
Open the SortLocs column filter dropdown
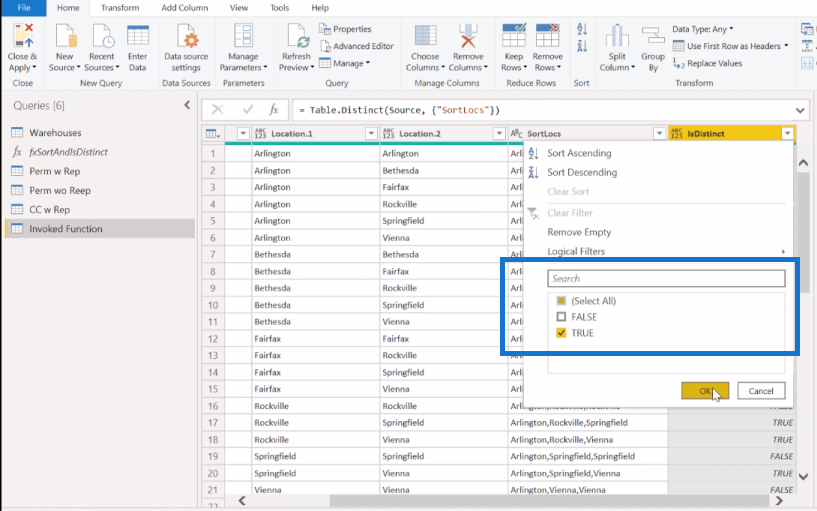tap(659, 134)
